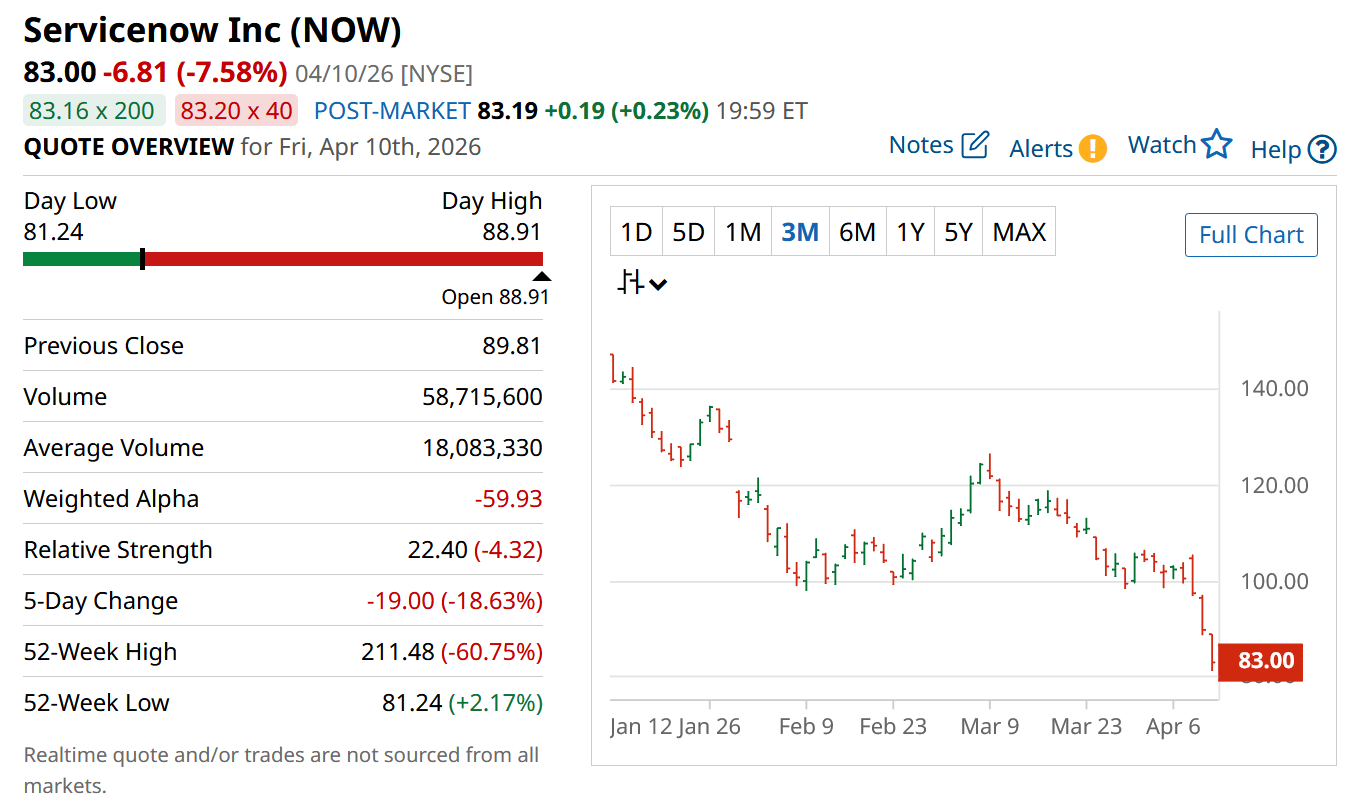1352x810 pixels.
Task: Click the Mar 23 date axis label
Action: click(x=1086, y=726)
